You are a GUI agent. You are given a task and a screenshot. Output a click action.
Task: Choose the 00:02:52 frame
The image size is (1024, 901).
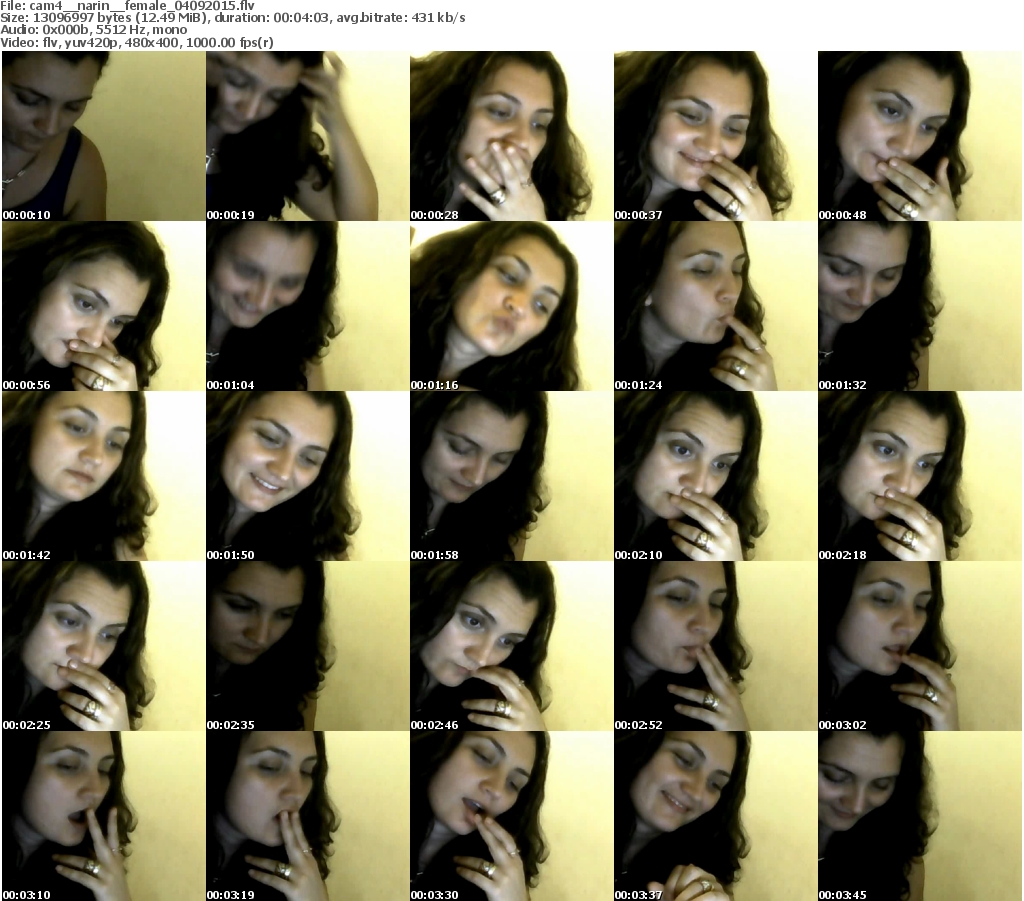point(715,646)
